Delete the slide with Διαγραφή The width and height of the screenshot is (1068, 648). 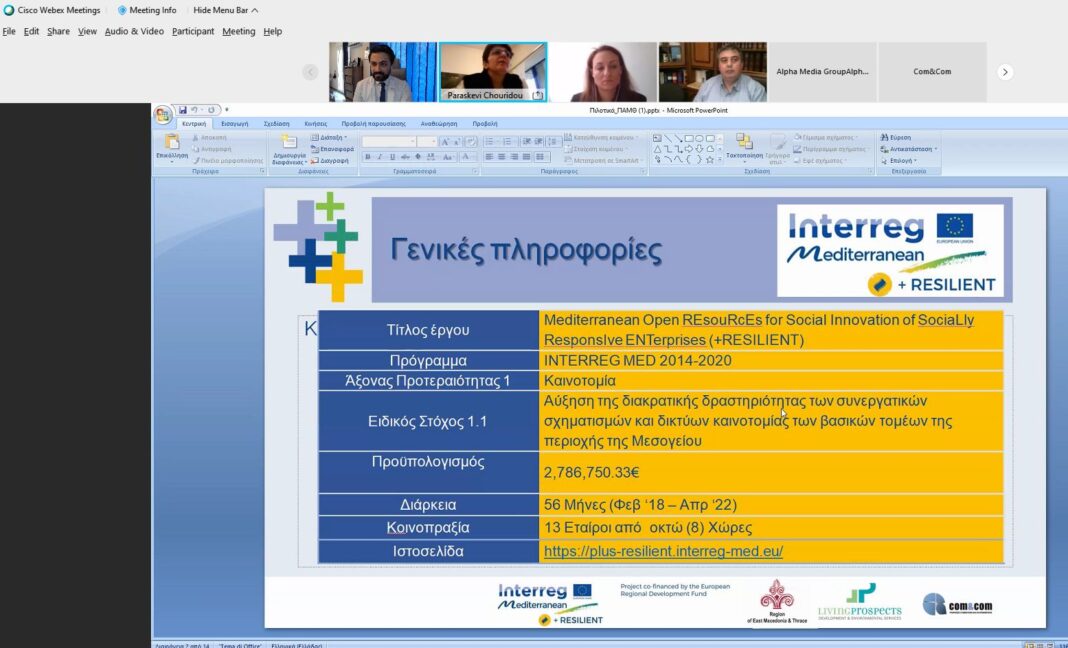[330, 161]
